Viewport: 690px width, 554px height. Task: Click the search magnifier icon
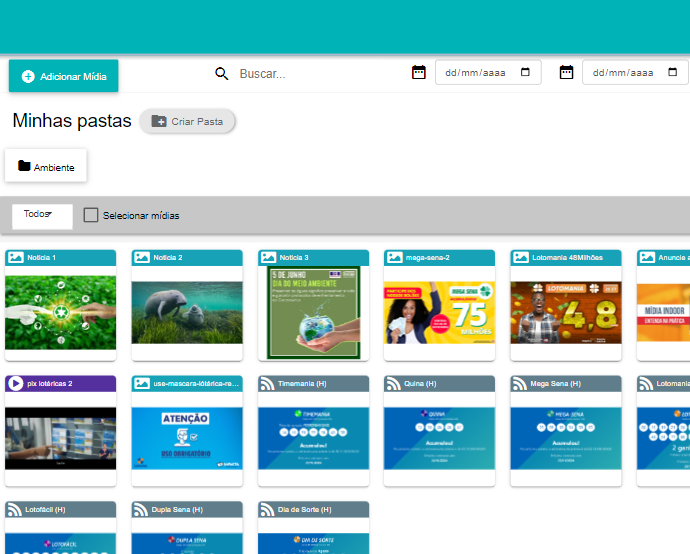click(221, 73)
